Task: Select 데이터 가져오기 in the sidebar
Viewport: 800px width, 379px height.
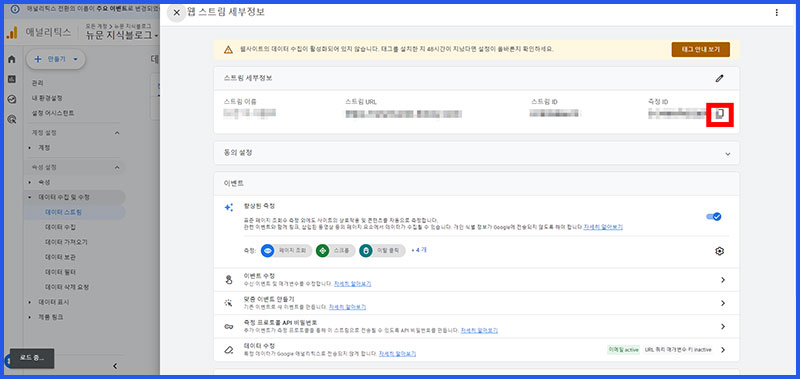Action: pos(66,242)
